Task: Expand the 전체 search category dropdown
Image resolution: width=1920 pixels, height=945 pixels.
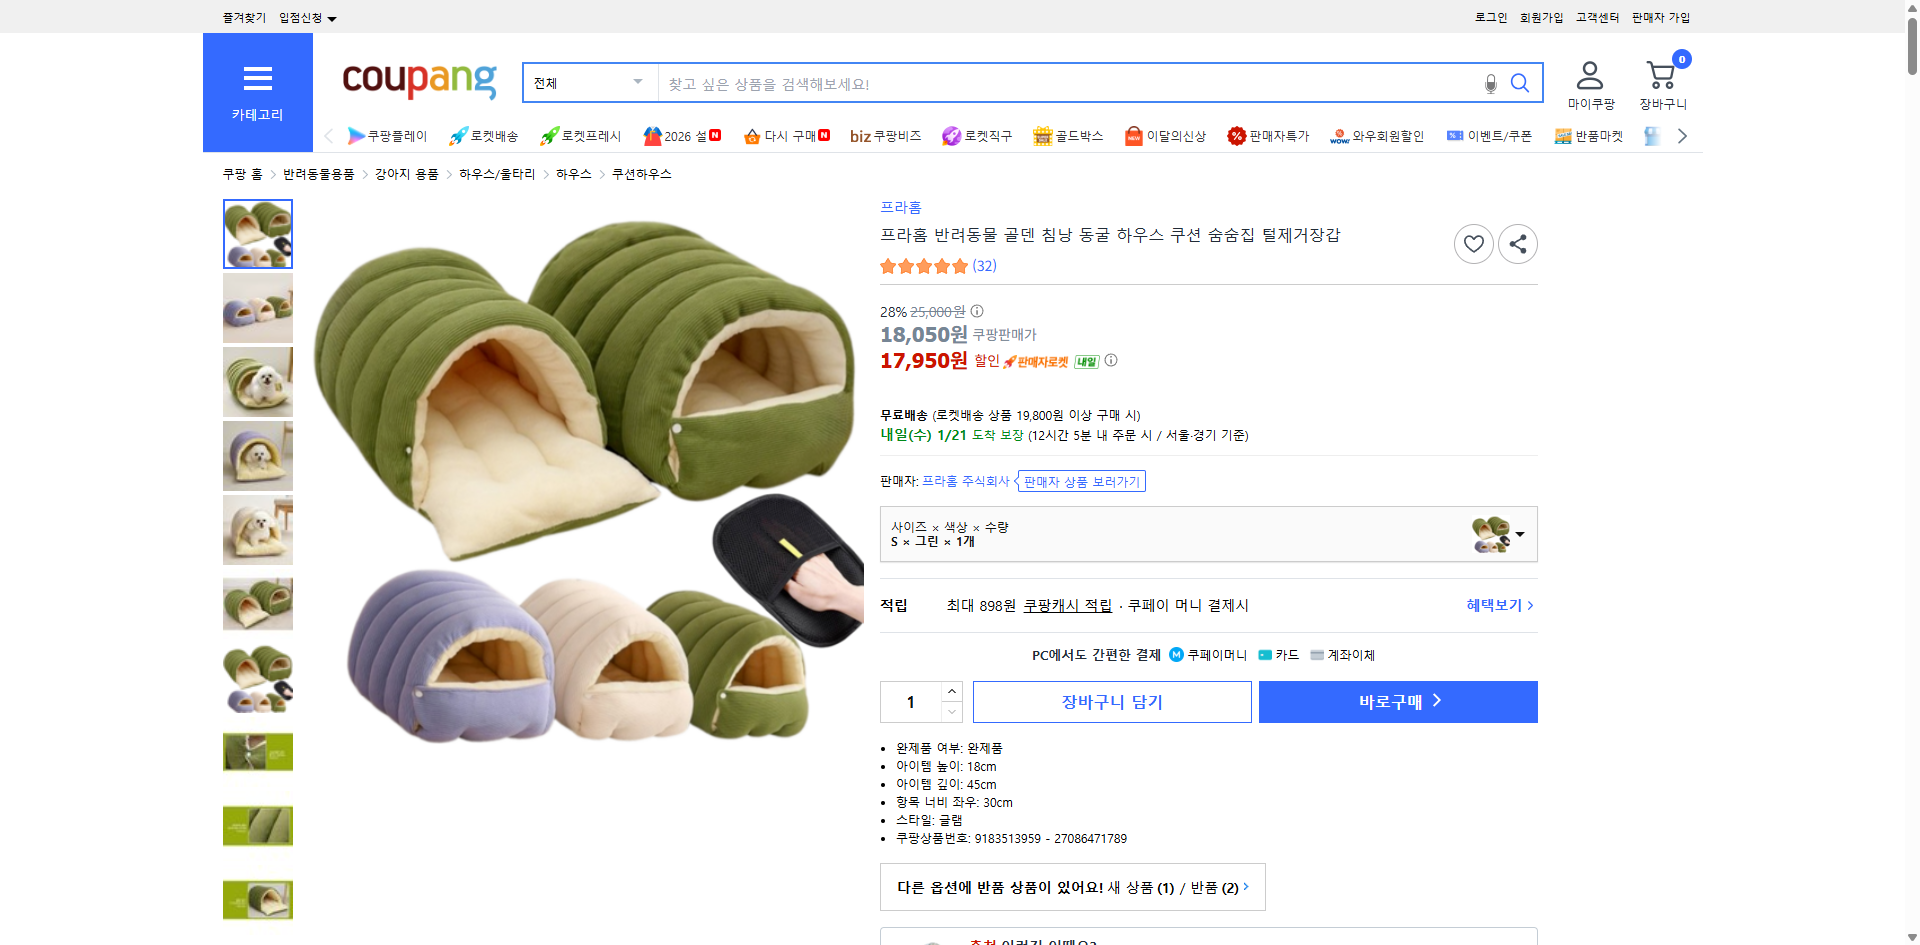Action: click(588, 83)
